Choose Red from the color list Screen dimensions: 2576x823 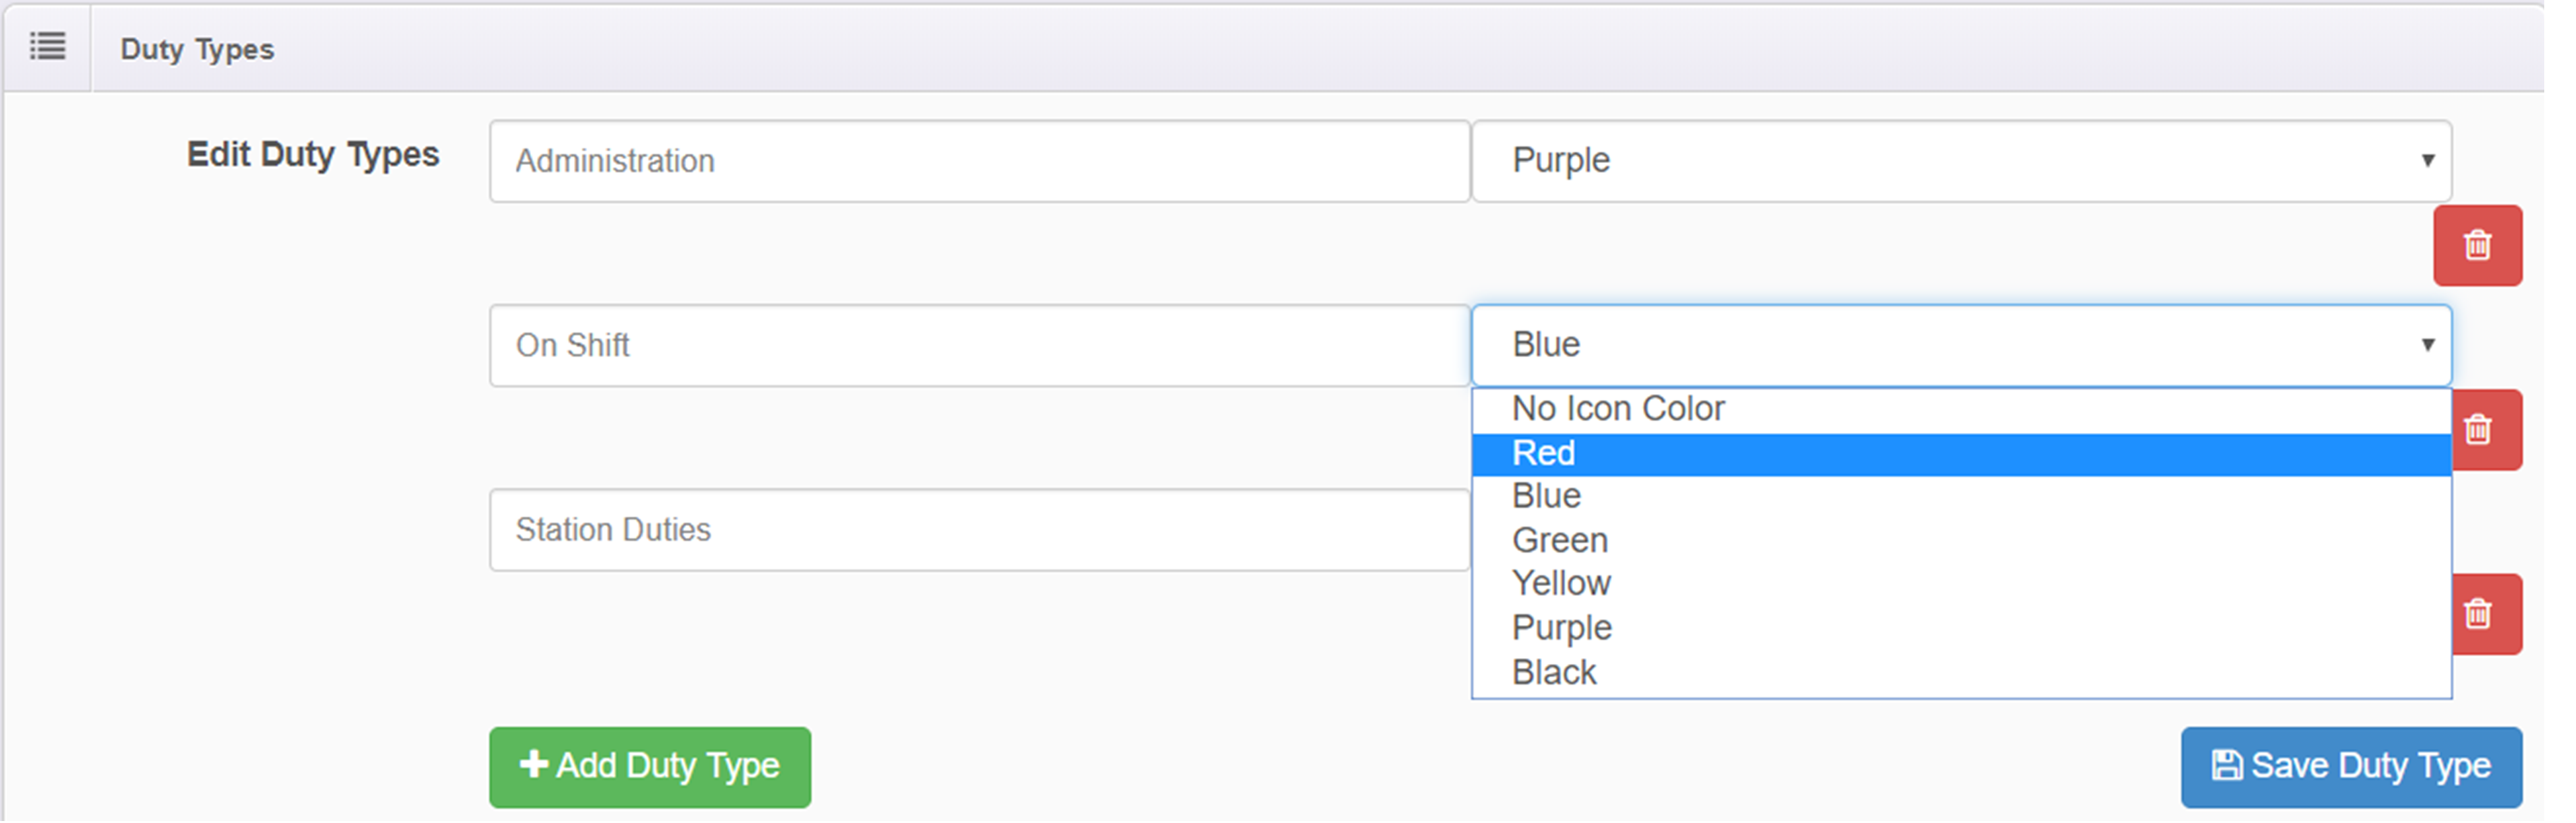click(x=1544, y=454)
